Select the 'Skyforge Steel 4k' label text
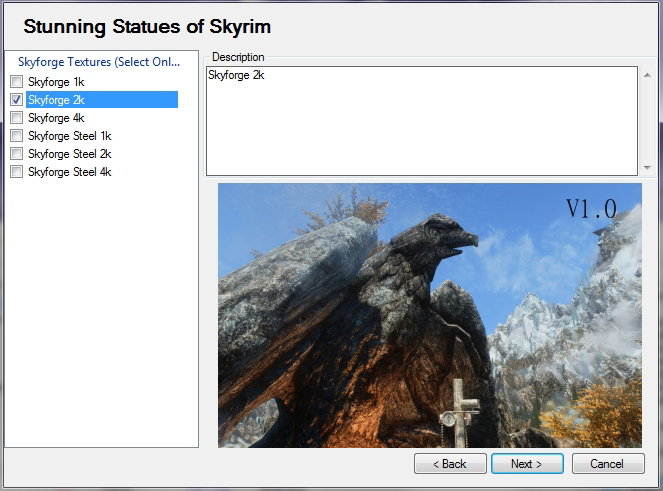The width and height of the screenshot is (663, 491). (x=70, y=172)
